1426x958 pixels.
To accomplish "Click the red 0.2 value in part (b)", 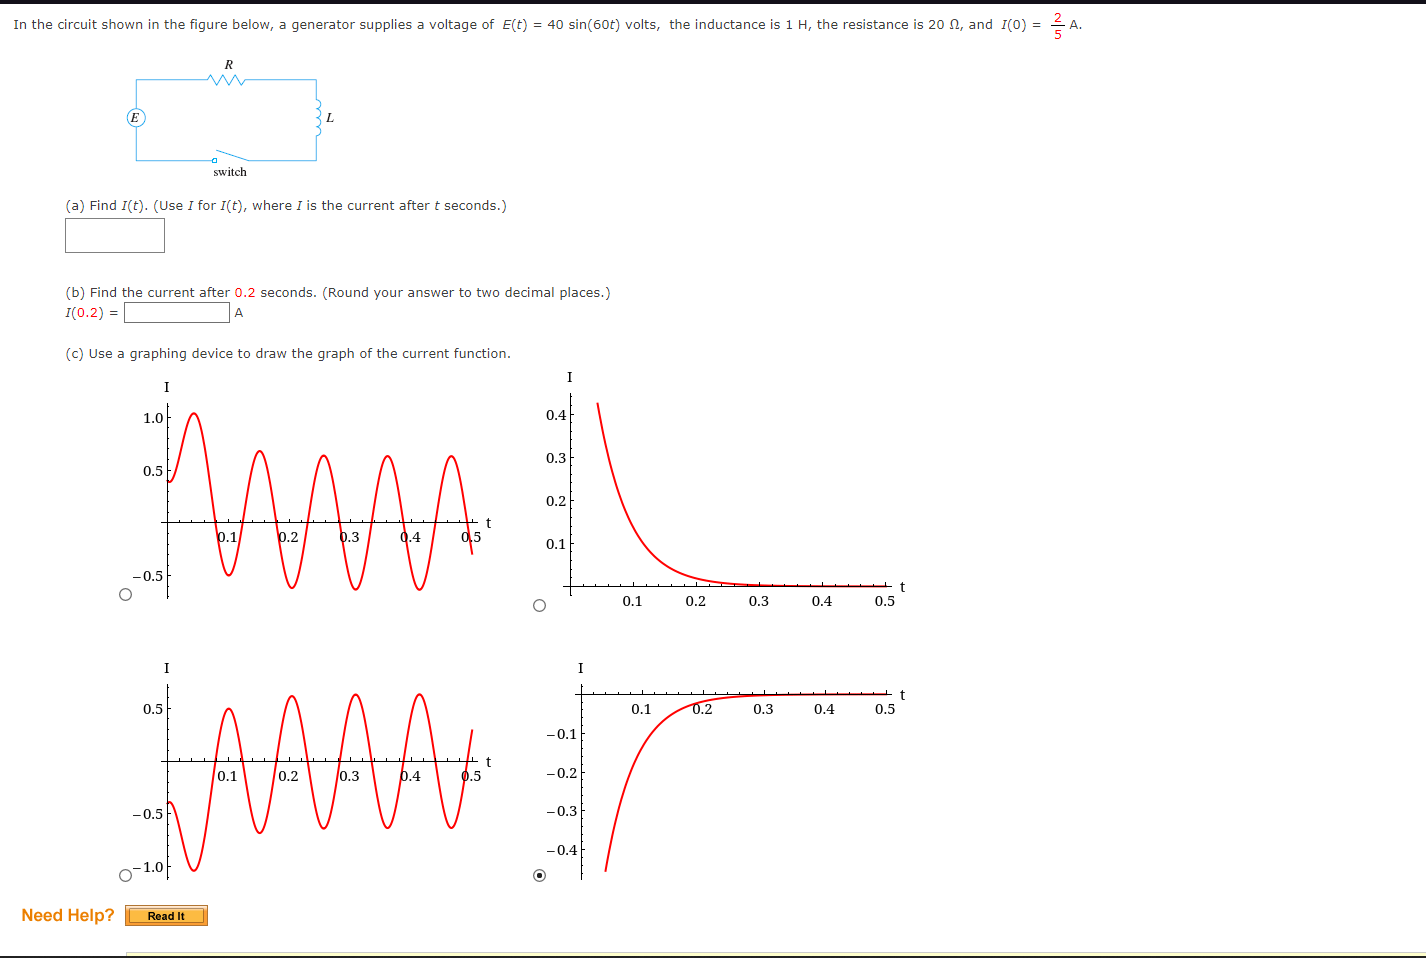I will coord(245,292).
